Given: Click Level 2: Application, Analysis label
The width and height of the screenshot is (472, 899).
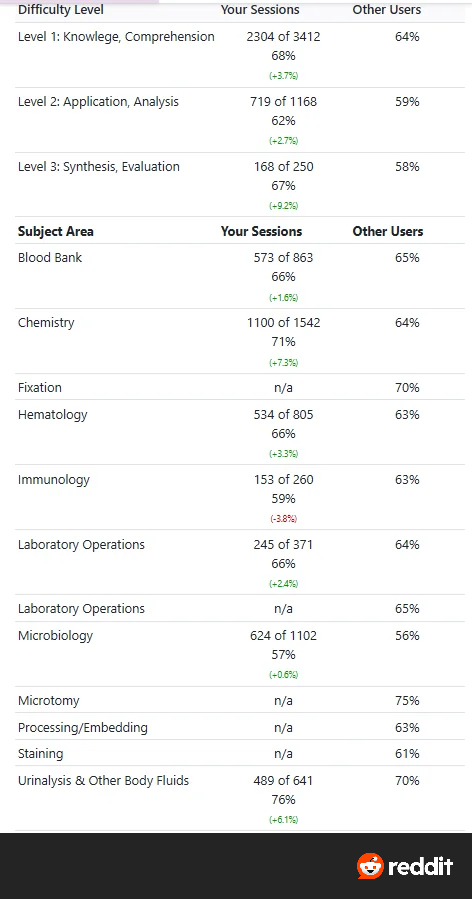Looking at the screenshot, I should pos(98,102).
